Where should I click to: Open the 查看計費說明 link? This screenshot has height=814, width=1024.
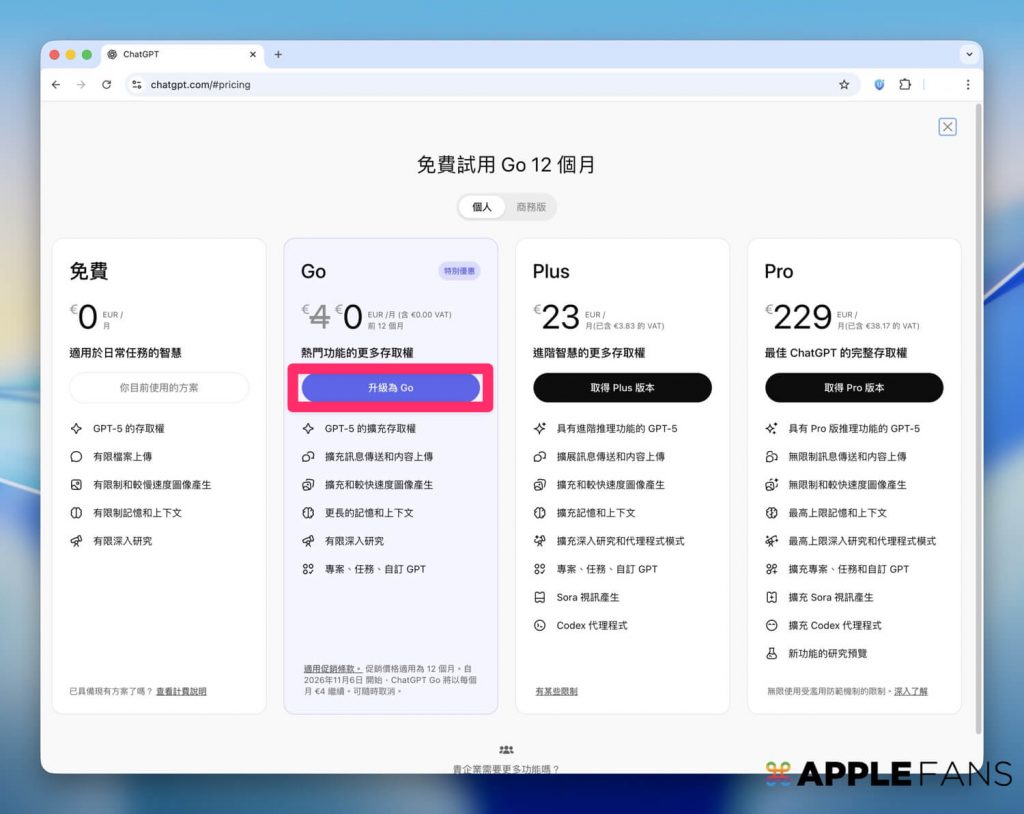click(181, 691)
